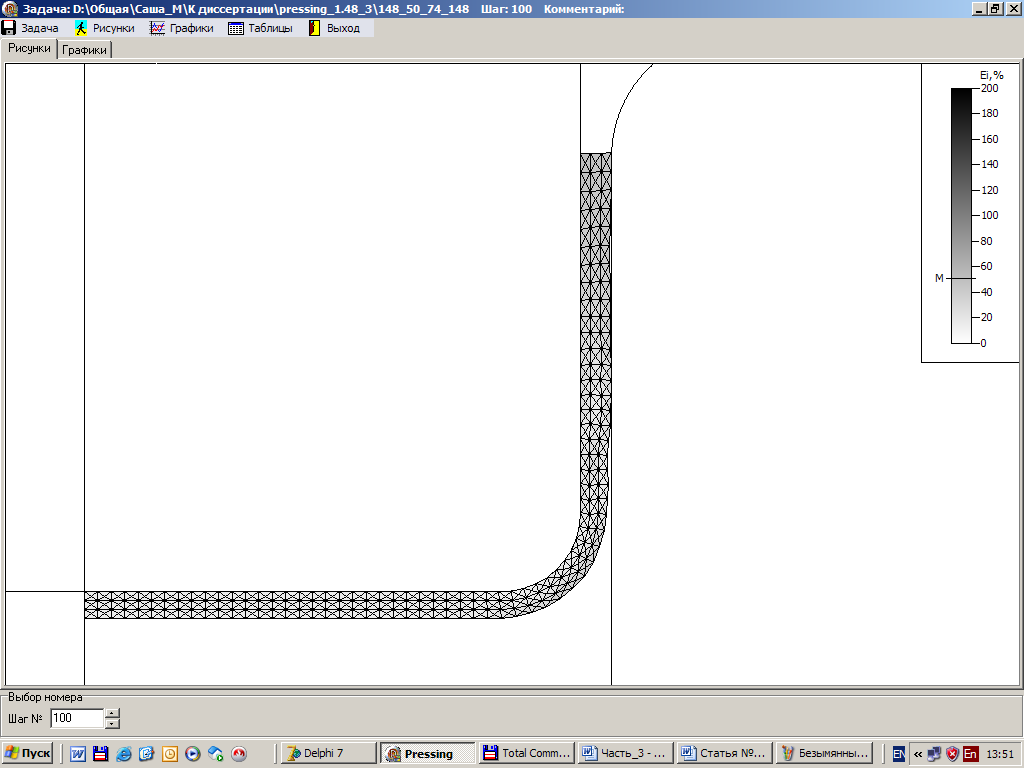
Task: Decrease step number with down arrow
Action: click(112, 723)
